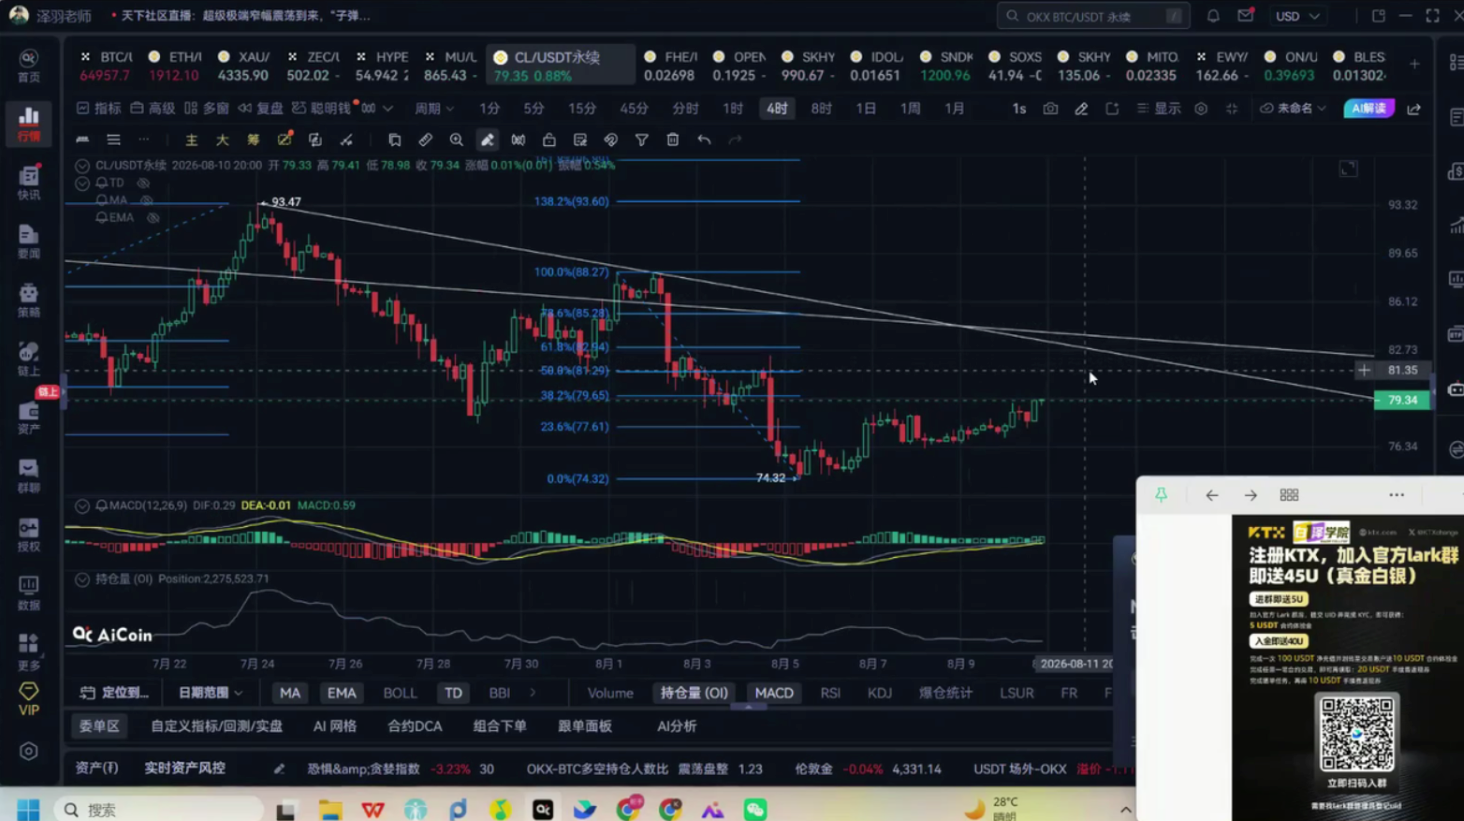The height and width of the screenshot is (821, 1464).
Task: Open the 未命名 layout dropdown
Action: (1293, 108)
